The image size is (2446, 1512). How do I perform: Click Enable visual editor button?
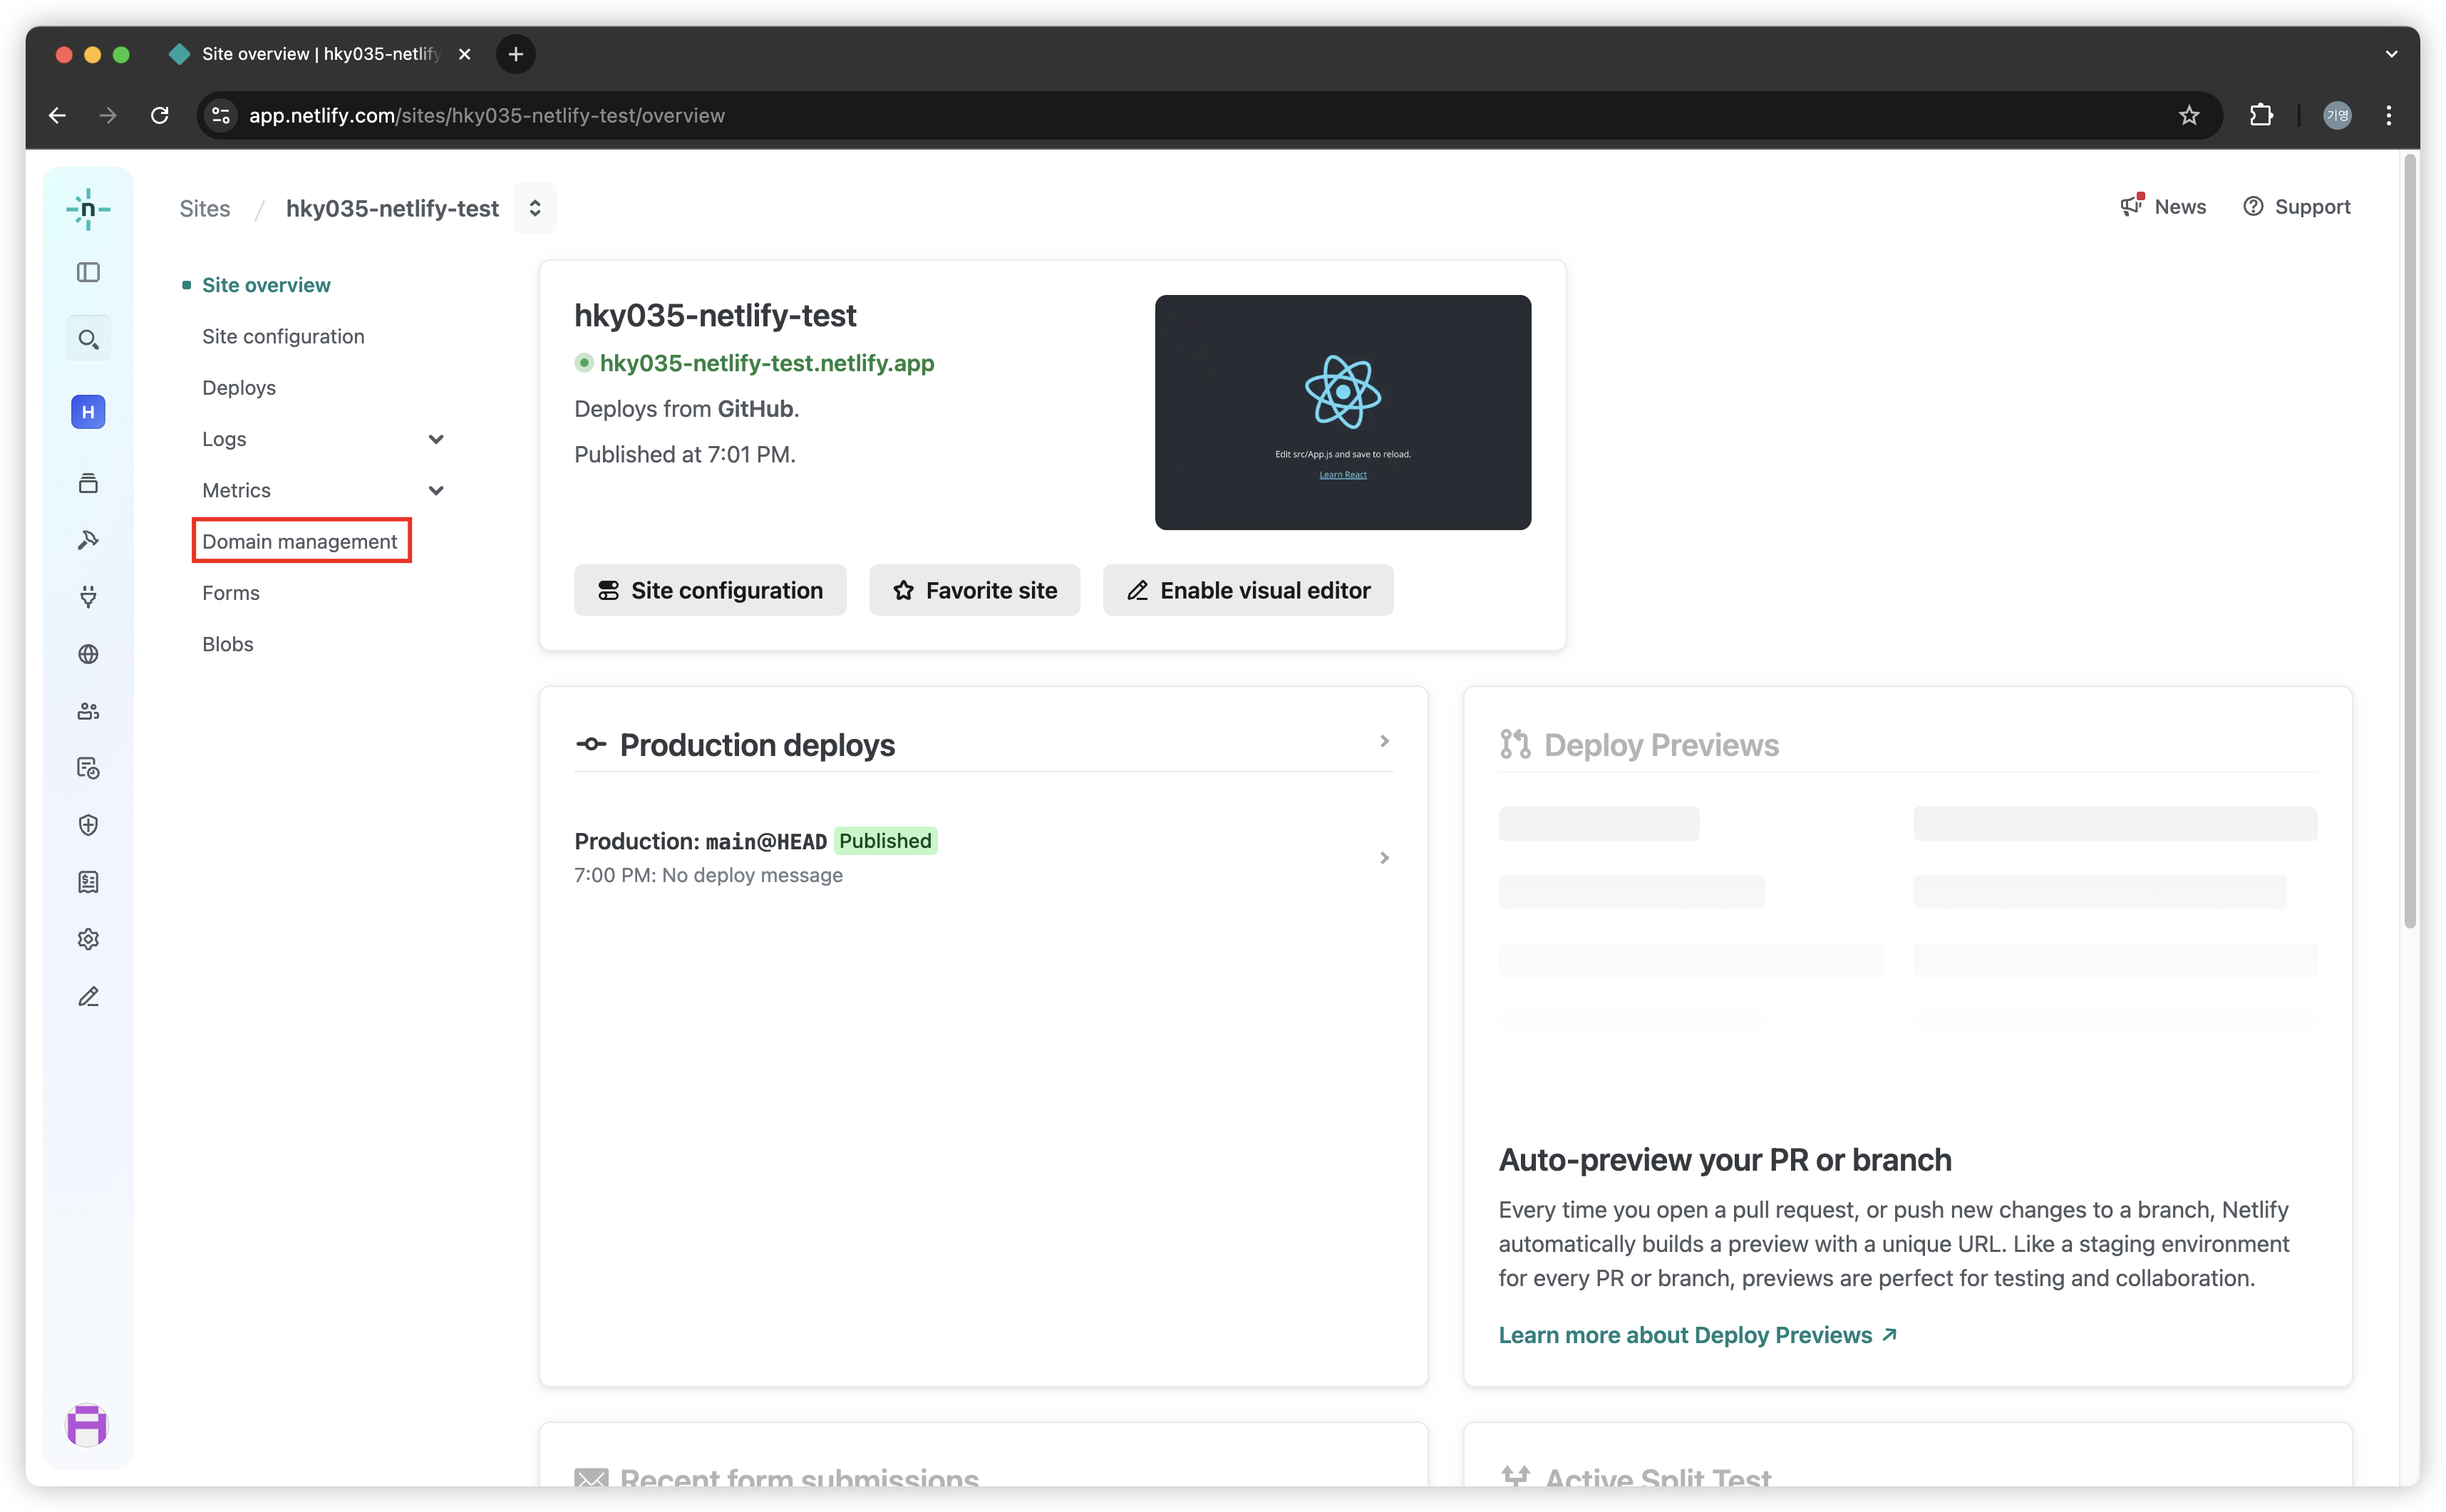[1248, 590]
